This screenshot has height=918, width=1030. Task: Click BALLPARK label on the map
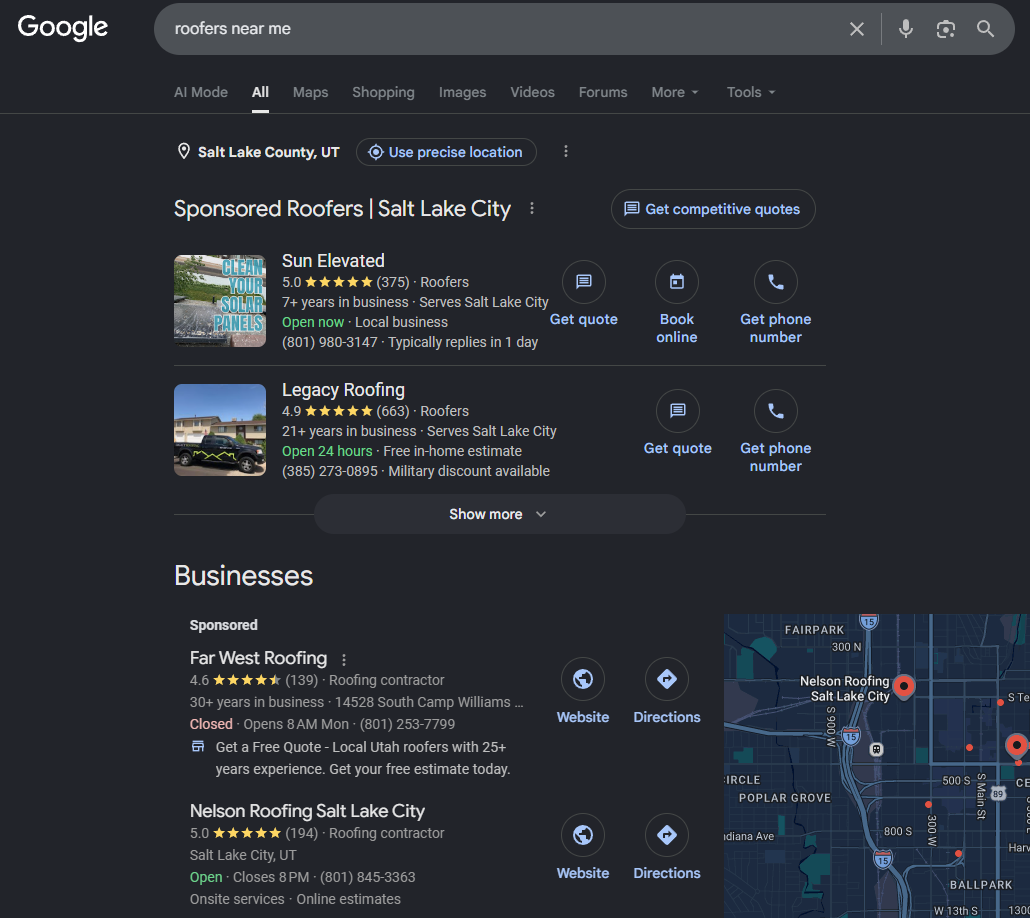pos(981,884)
